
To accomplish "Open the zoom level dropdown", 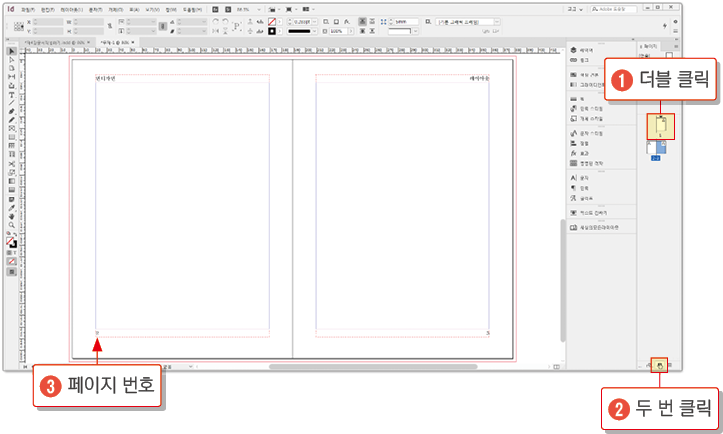I will pos(259,9).
